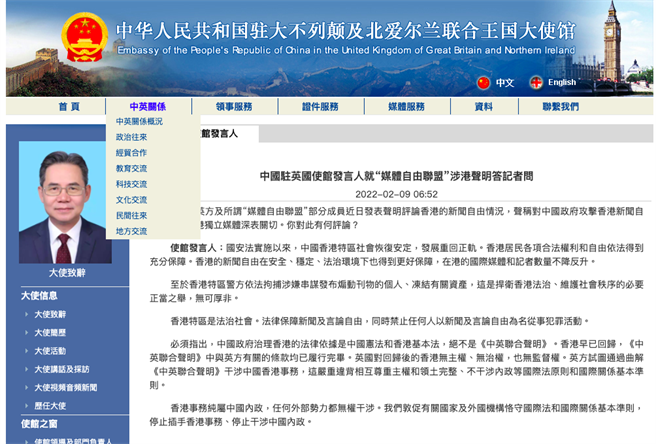
Task: Open the 聯繫我們 menu
Action: [x=561, y=107]
